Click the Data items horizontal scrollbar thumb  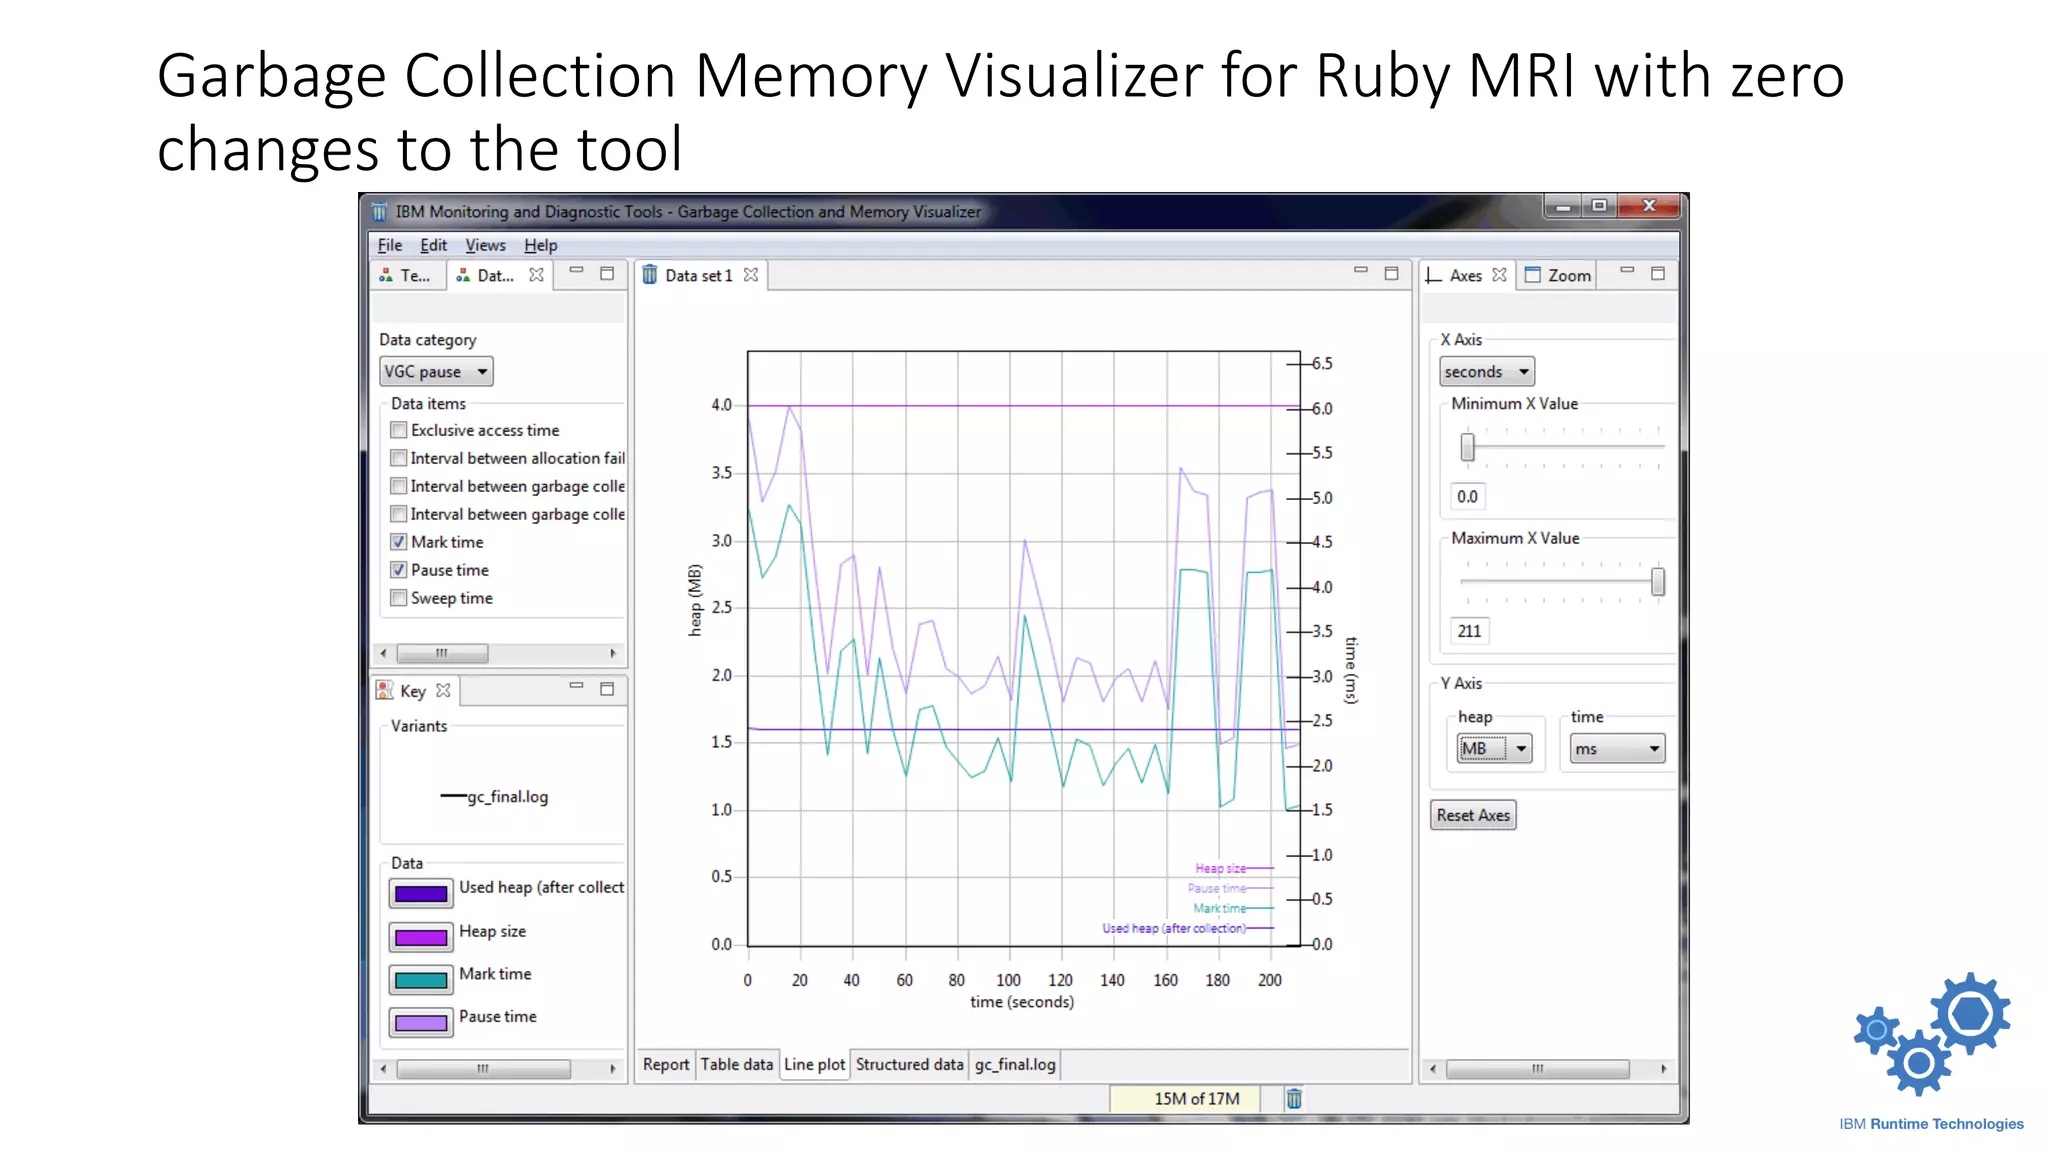442,653
